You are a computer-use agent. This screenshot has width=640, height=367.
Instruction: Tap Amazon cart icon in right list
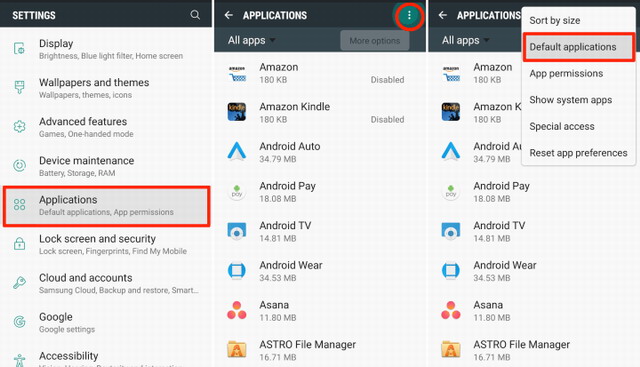click(x=451, y=73)
